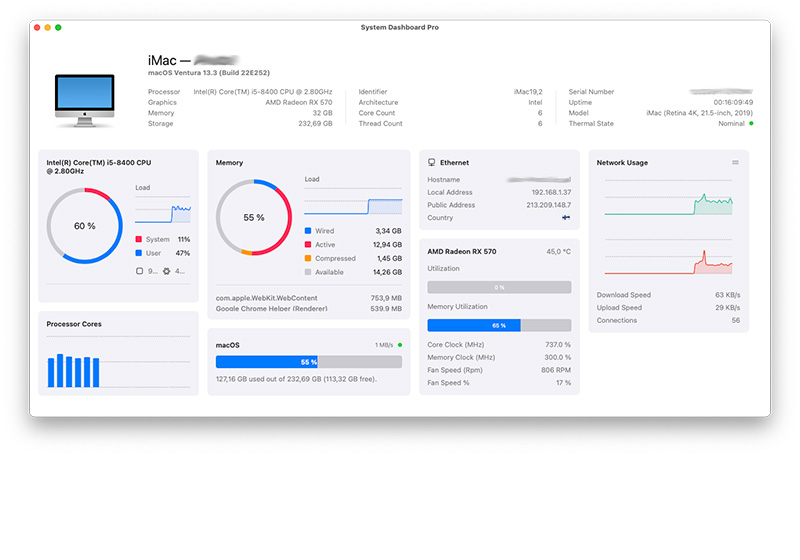Screen dimensions: 800x560
Task: Click the Identifier value iMac19,2
Action: [528, 92]
